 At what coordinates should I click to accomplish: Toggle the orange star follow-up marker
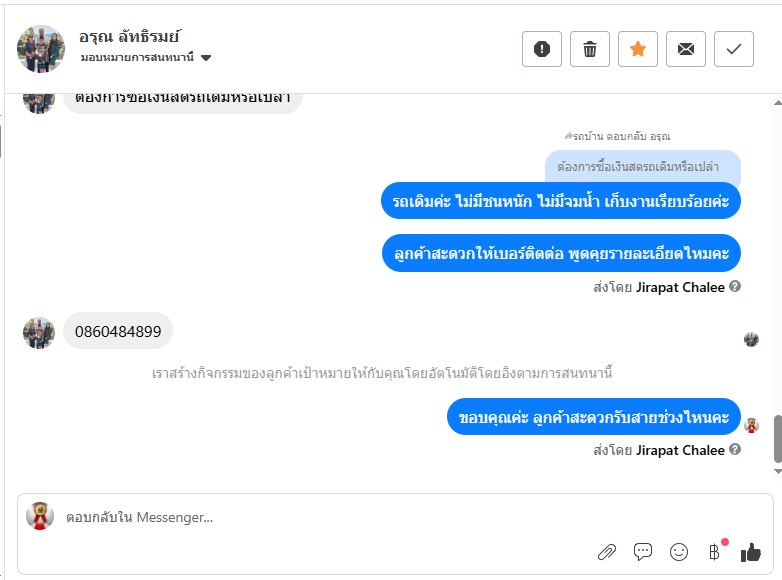pos(637,49)
